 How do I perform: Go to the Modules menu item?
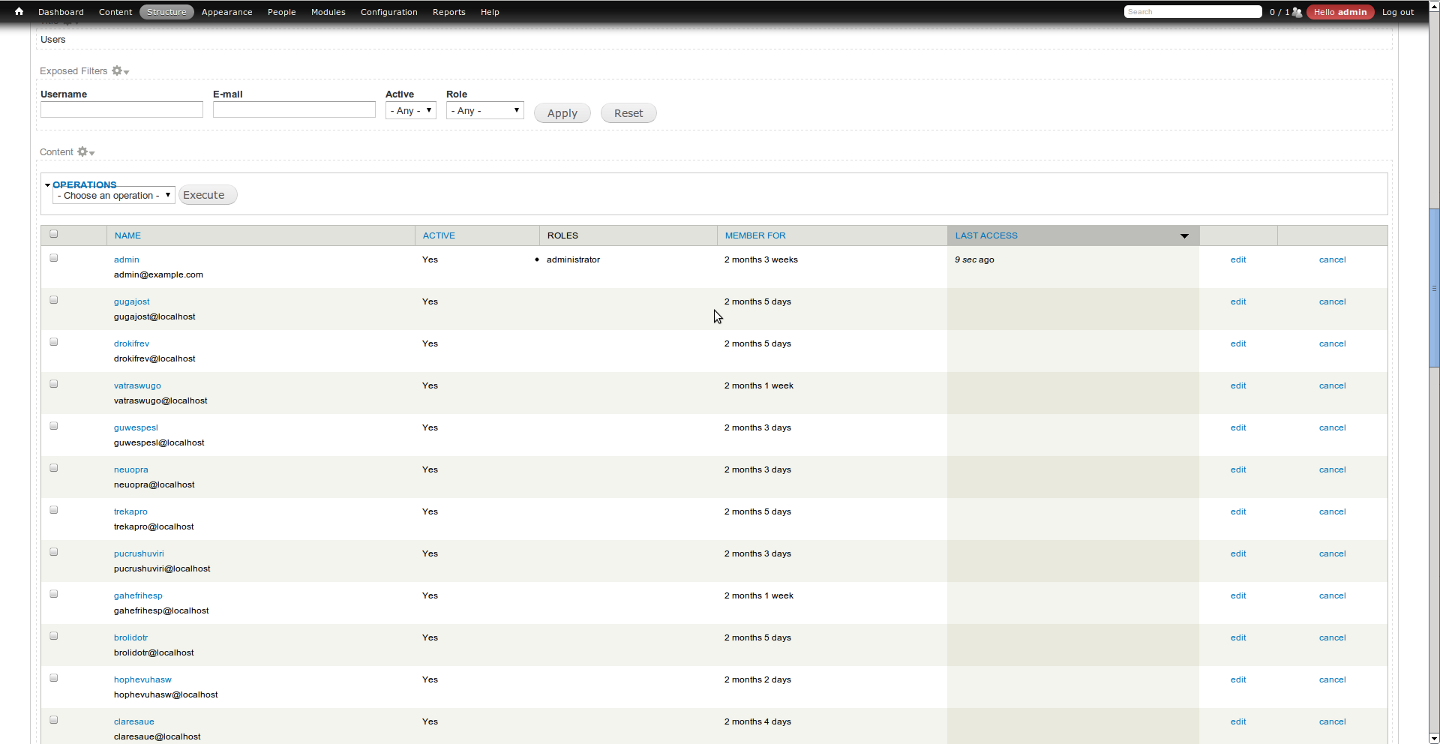click(x=328, y=12)
